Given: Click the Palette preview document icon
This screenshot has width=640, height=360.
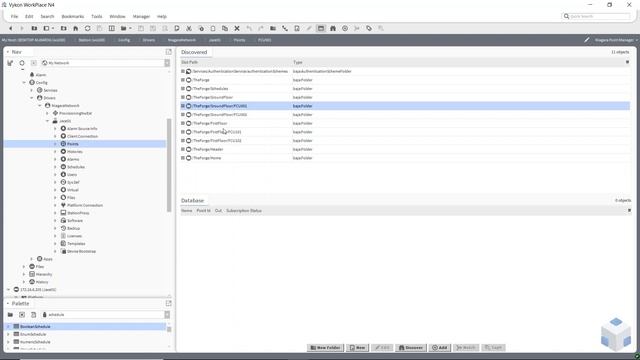Looking at the screenshot, I should pos(33,315).
